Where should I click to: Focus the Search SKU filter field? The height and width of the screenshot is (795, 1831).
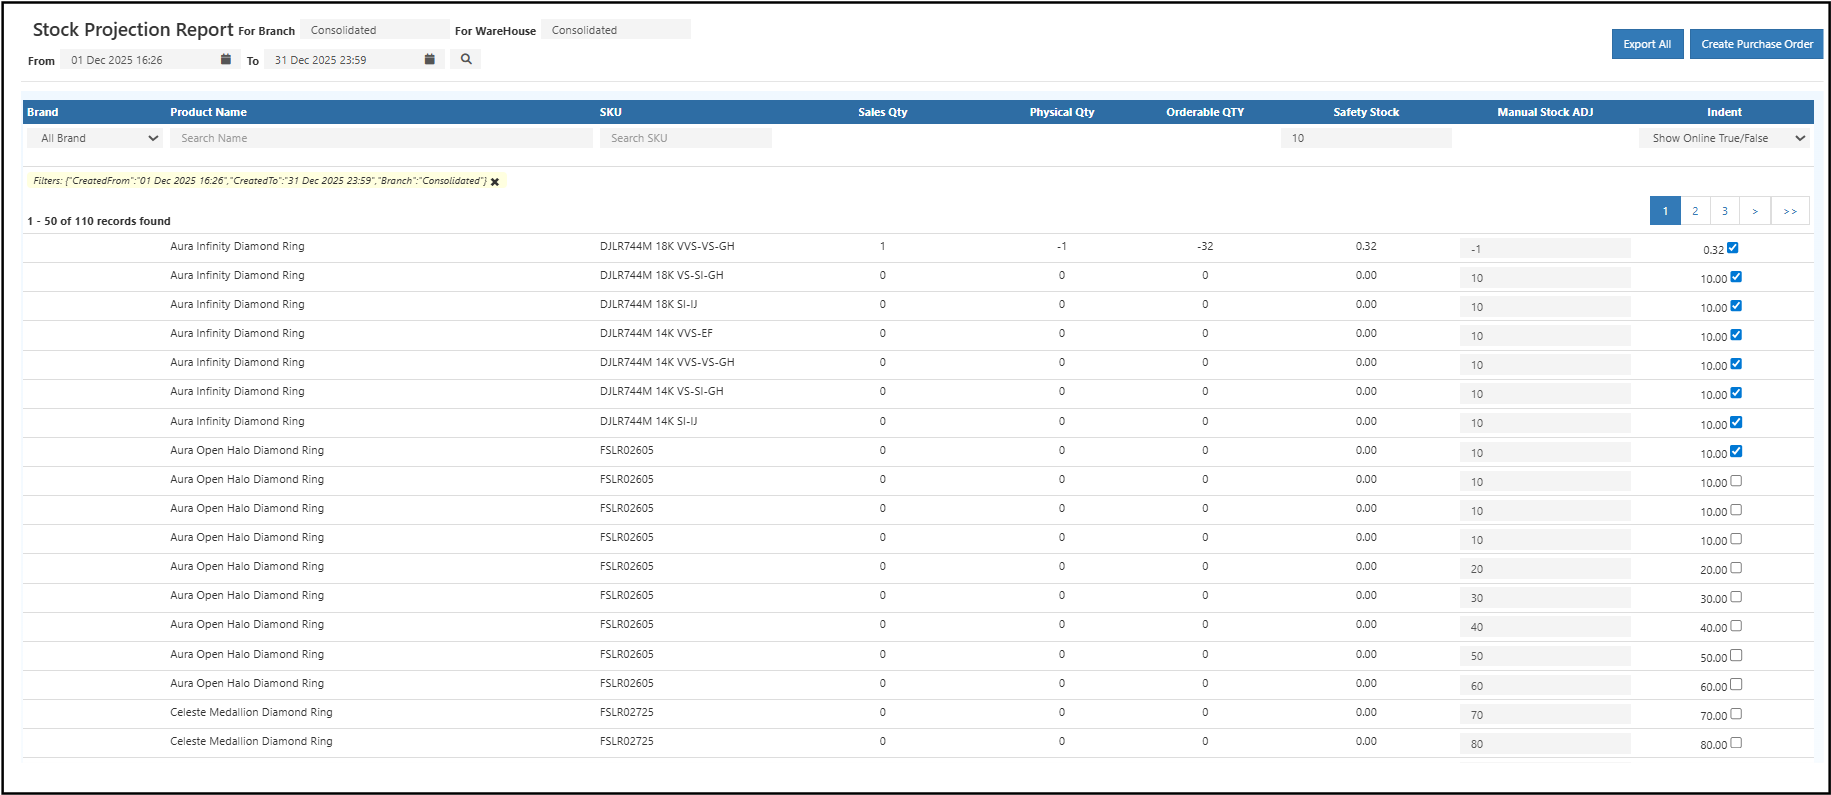[x=685, y=138]
